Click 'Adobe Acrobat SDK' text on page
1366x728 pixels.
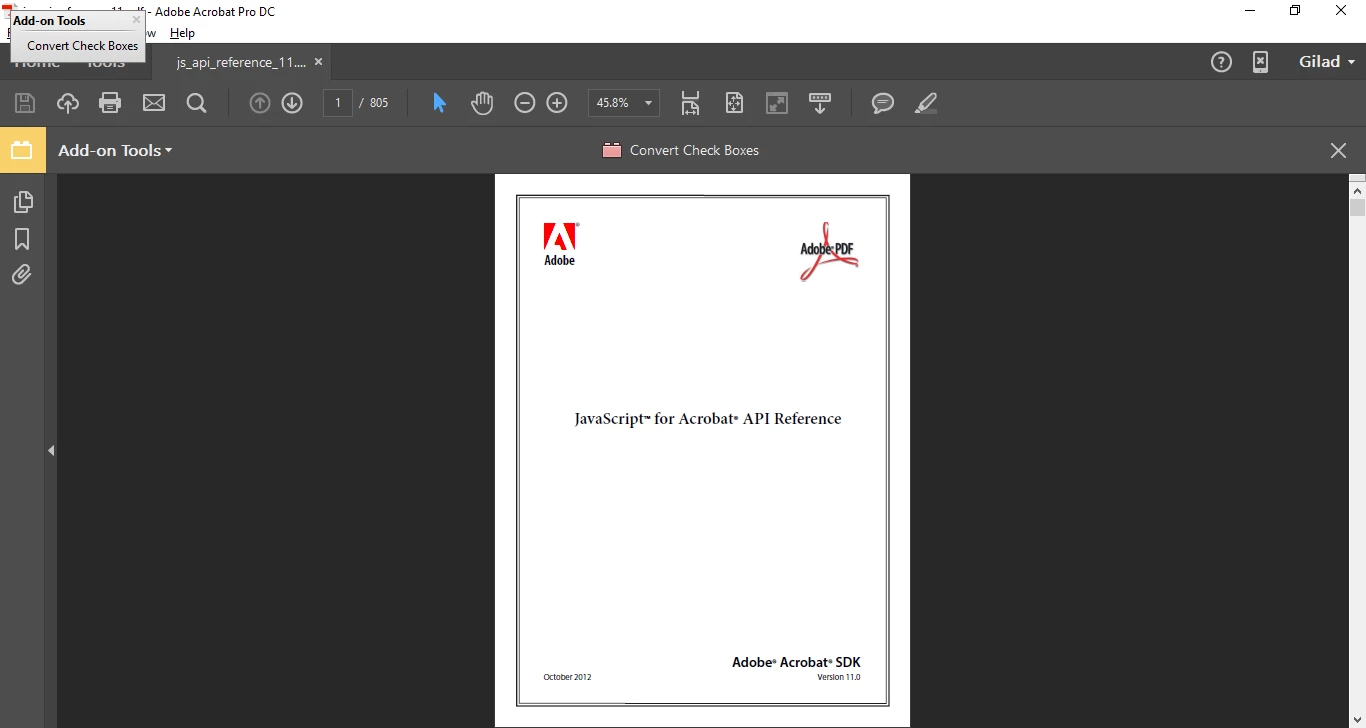click(x=796, y=662)
